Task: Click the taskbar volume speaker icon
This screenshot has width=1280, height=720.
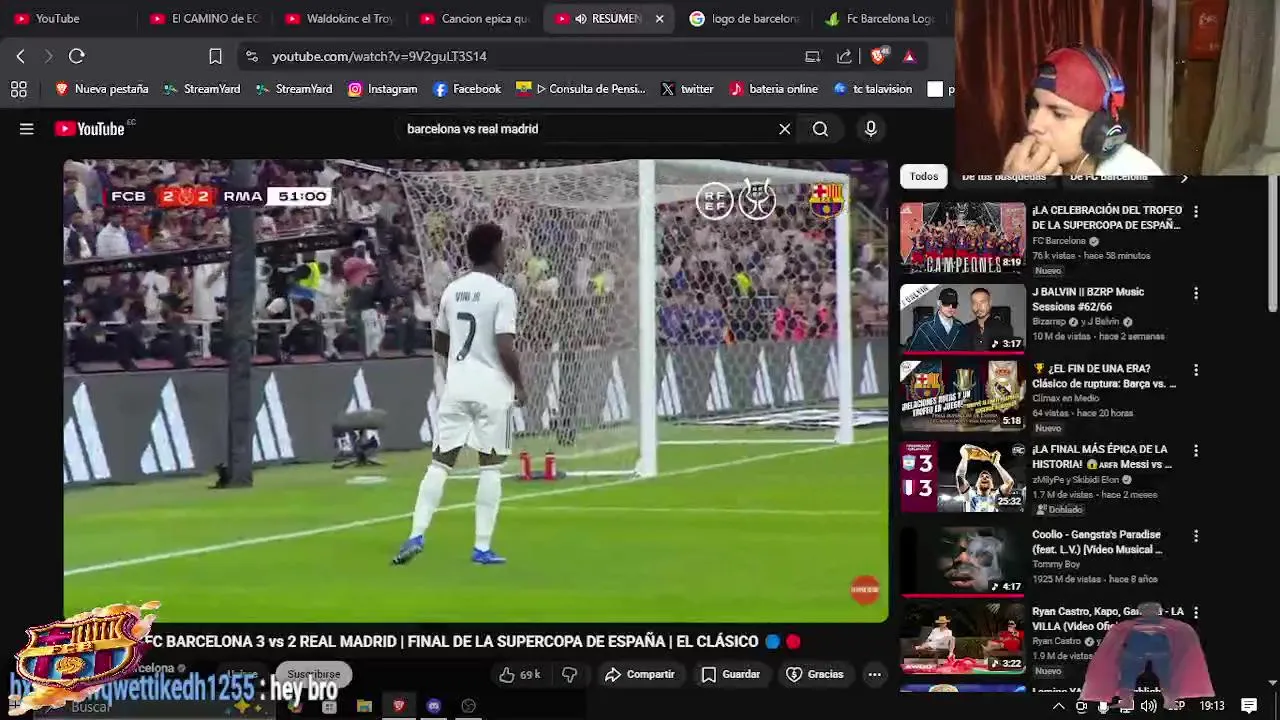Action: point(1148,706)
